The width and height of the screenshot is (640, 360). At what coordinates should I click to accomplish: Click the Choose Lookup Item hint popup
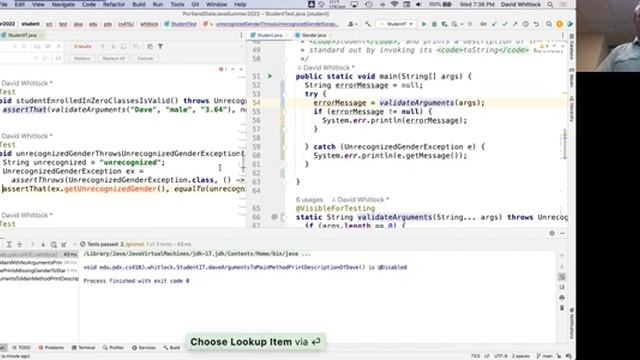256,342
